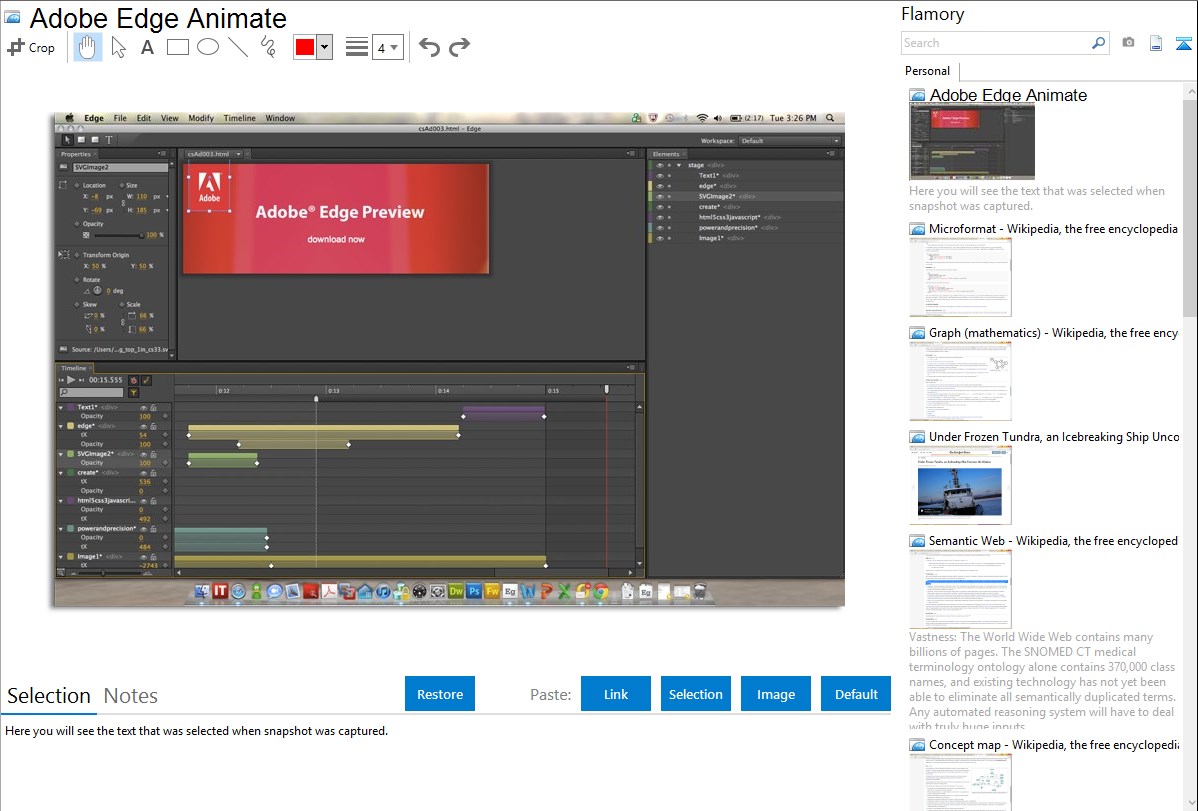Click the line thickness icon

(x=356, y=47)
